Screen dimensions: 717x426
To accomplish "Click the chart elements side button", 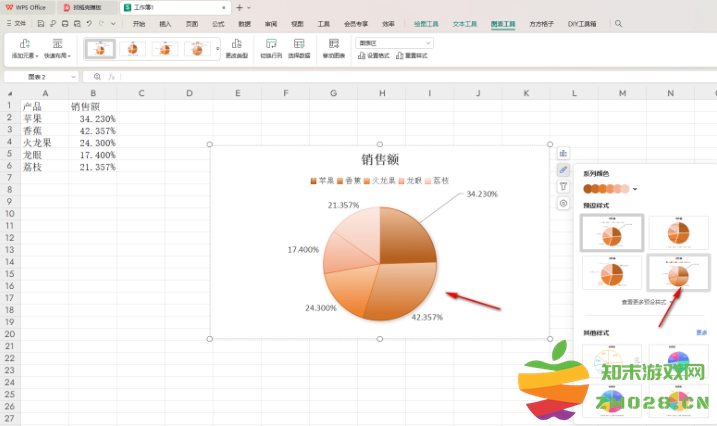I will (563, 153).
